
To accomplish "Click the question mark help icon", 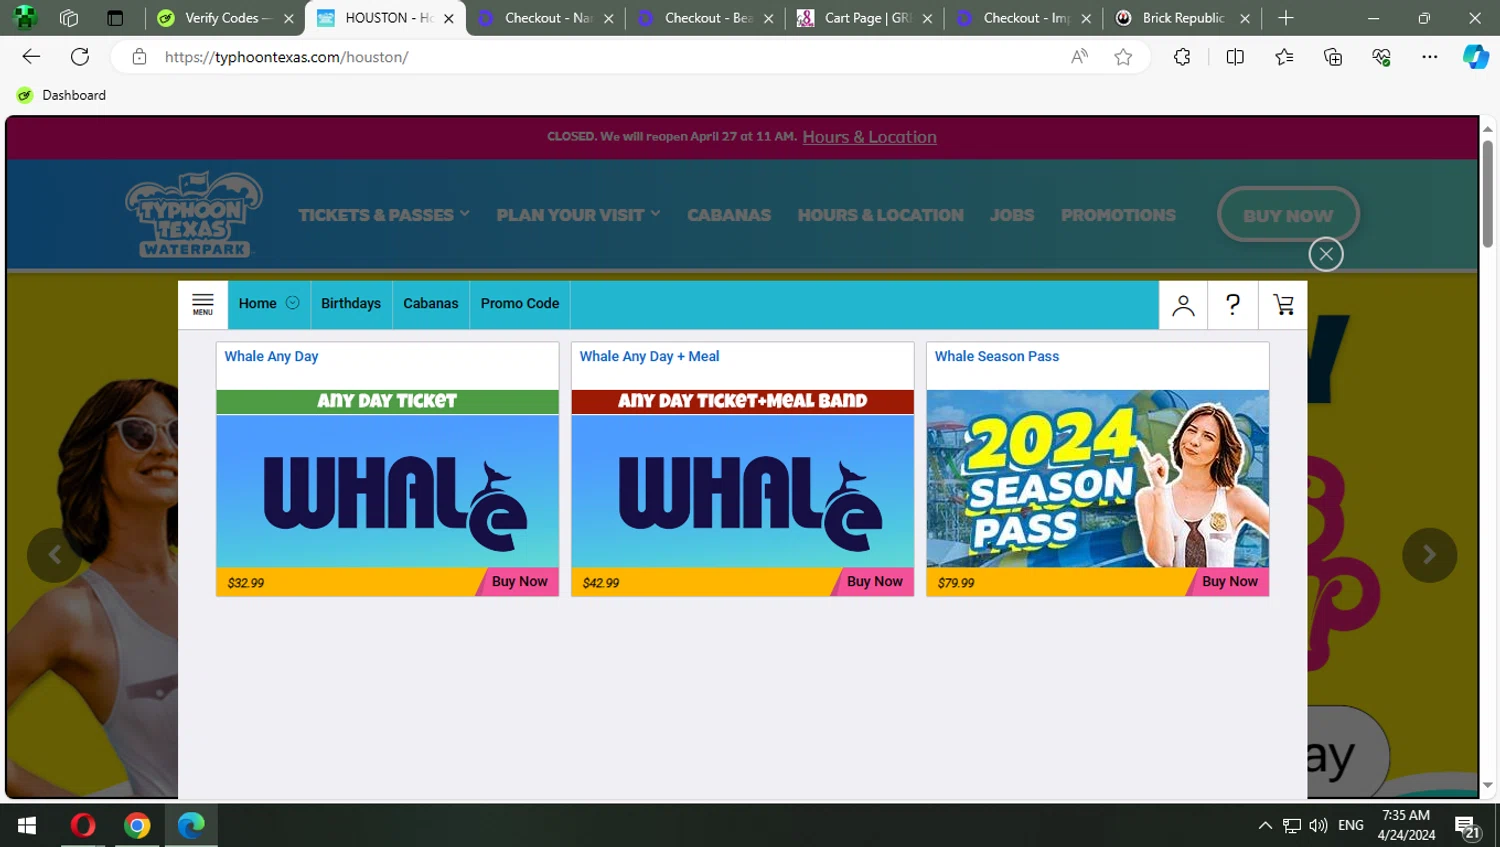I will [x=1233, y=305].
